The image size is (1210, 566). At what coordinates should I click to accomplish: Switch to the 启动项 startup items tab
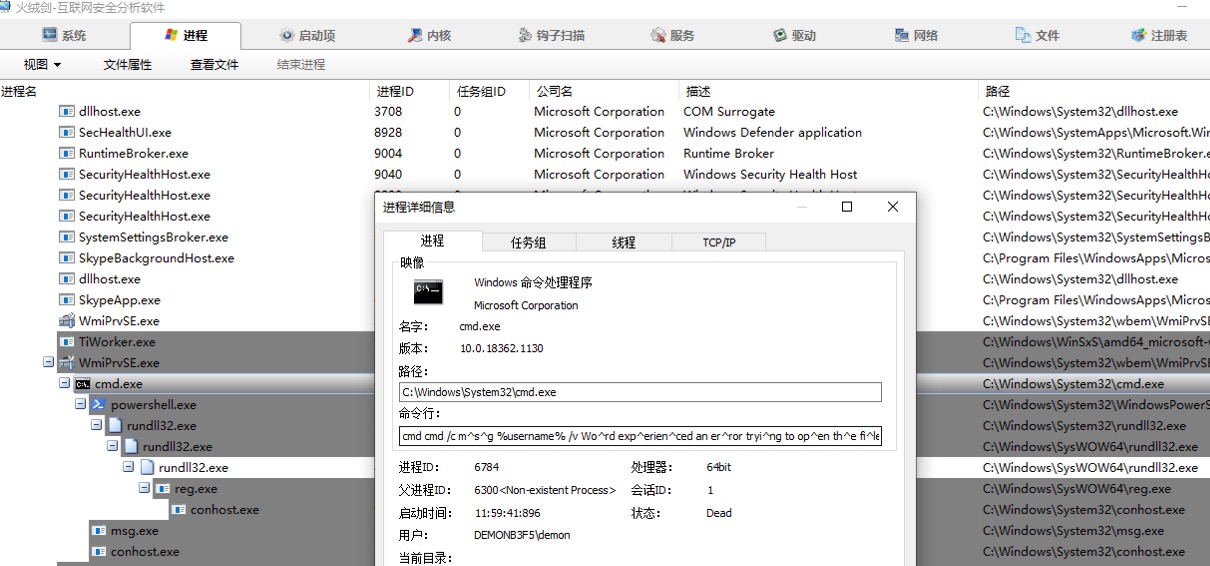pyautogui.click(x=308, y=35)
